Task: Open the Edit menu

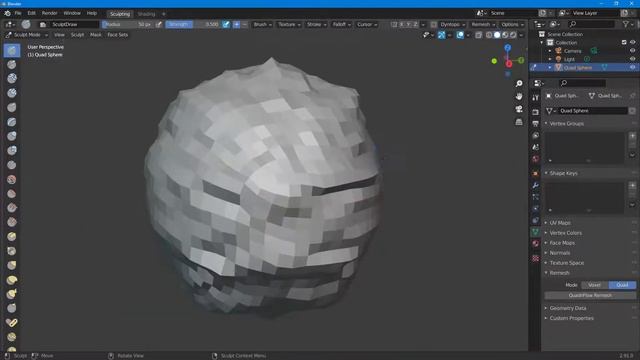Action: 31,13
